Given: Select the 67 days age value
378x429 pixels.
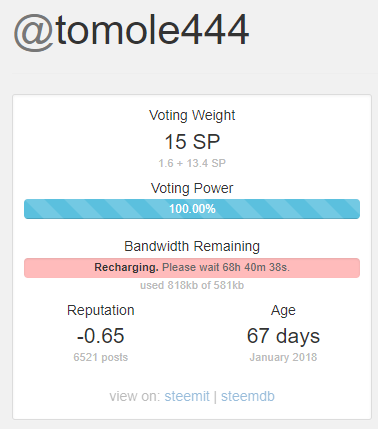Looking at the screenshot, I should tap(283, 336).
